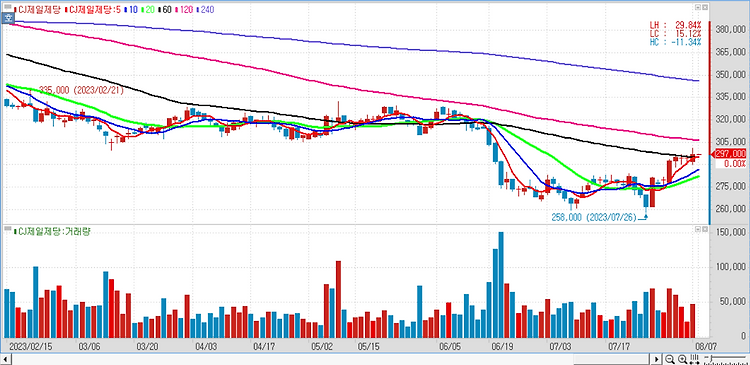
Task: Click the 365,000 price axis label
Action: pyautogui.click(x=731, y=52)
